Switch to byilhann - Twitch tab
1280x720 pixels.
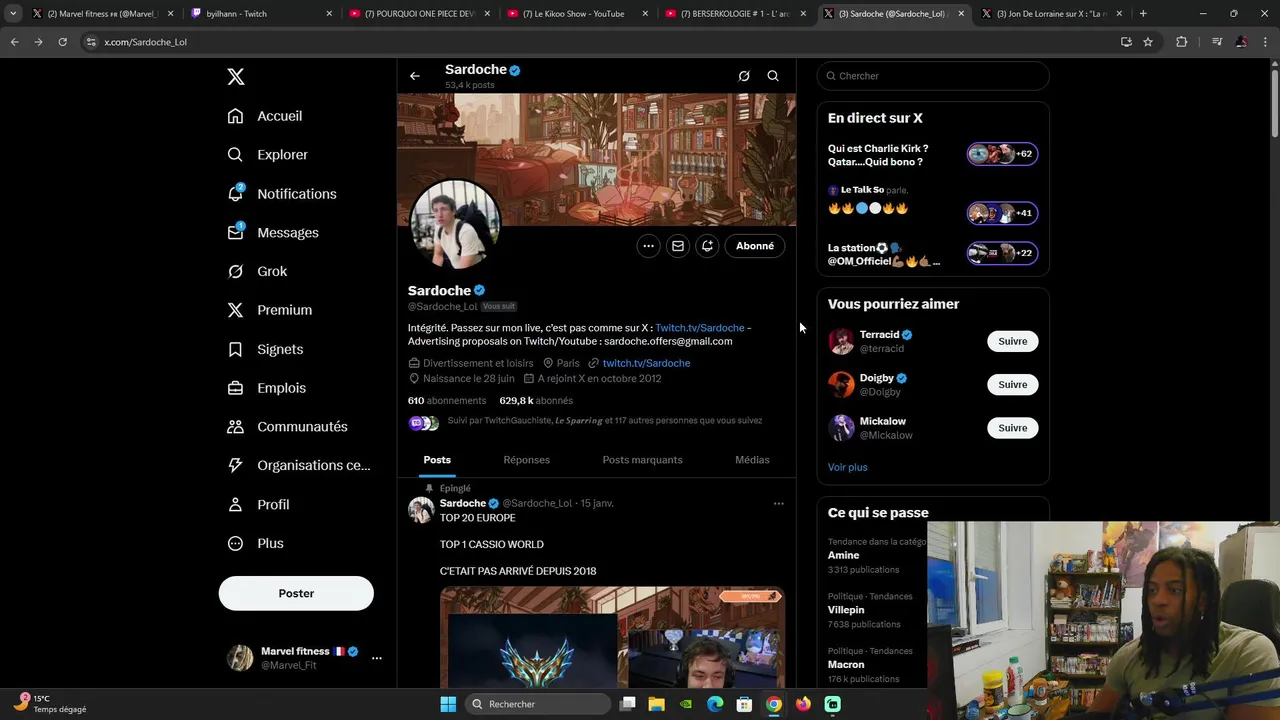click(261, 14)
